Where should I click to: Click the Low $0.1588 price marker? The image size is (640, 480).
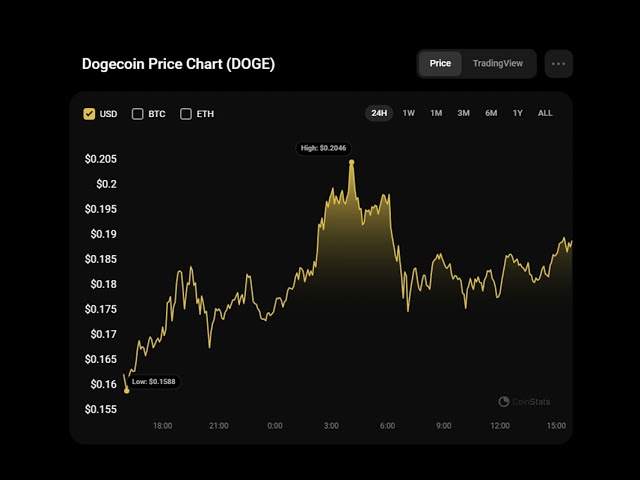click(154, 382)
